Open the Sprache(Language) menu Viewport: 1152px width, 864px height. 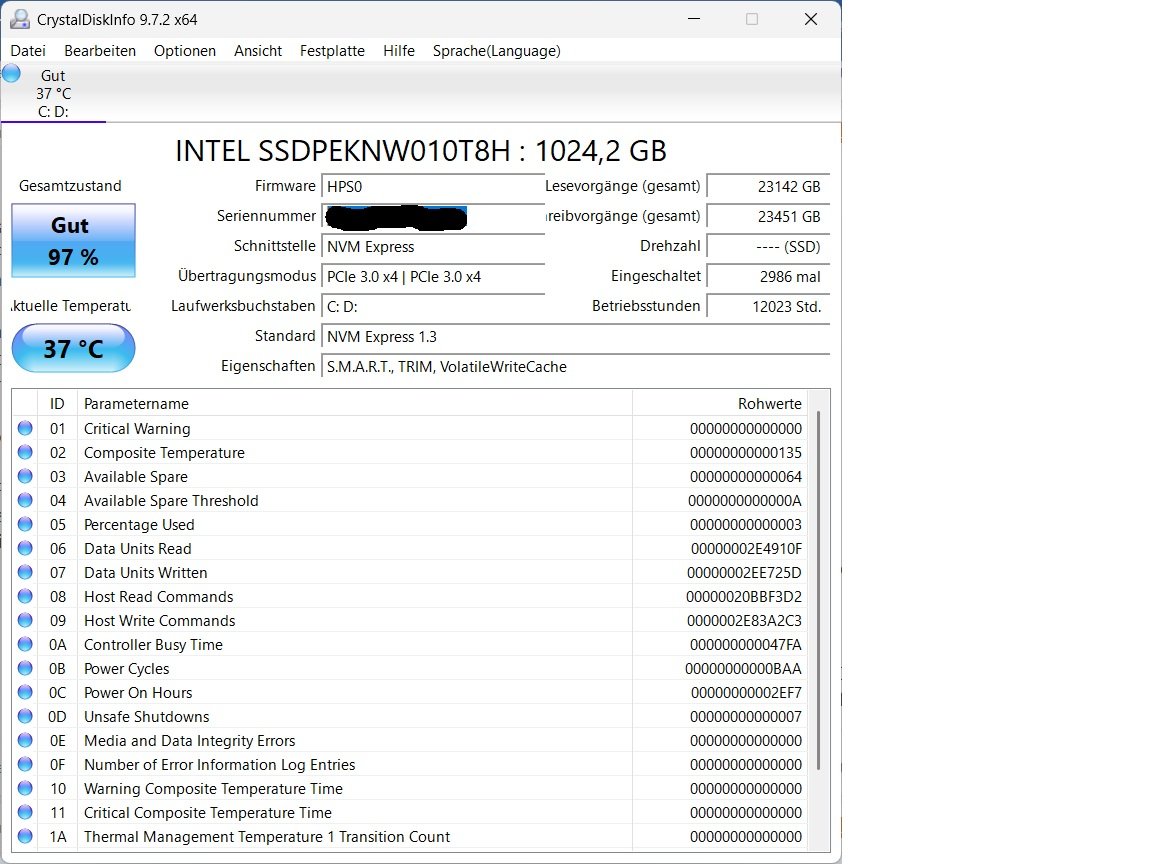[x=497, y=51]
